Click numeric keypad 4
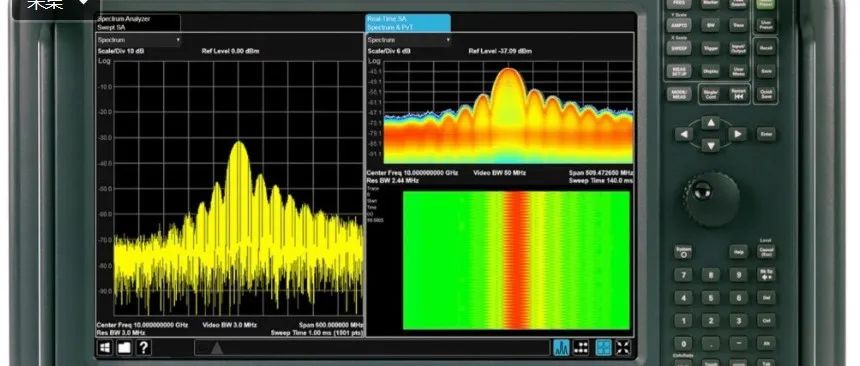Image resolution: width=860 pixels, height=366 pixels. [x=683, y=298]
